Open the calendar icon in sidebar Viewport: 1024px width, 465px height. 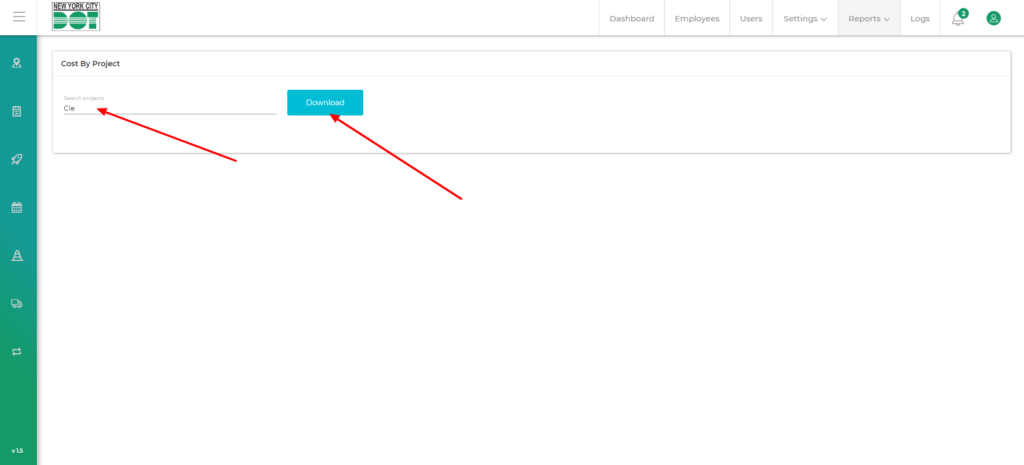click(x=17, y=208)
